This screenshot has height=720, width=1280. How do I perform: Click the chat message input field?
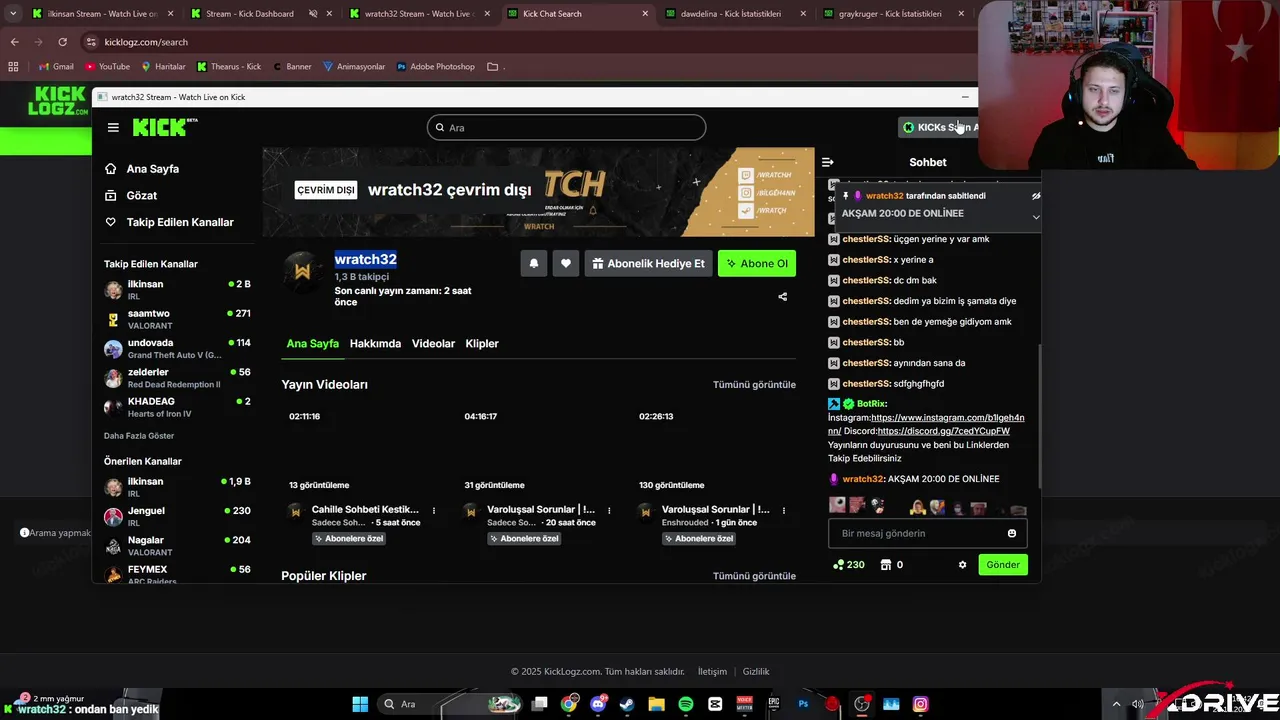927,533
